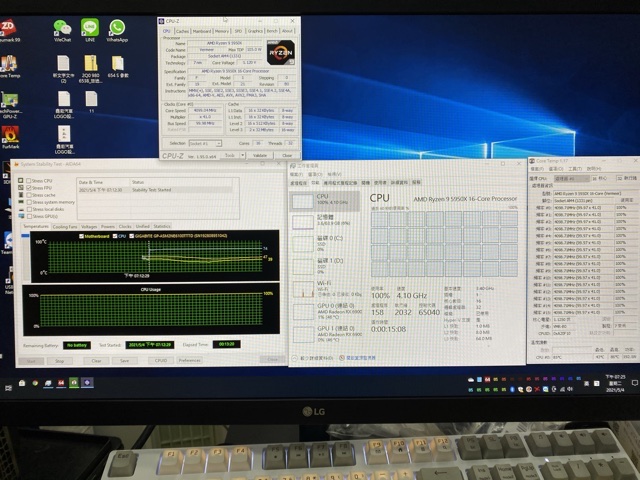Viewport: 640px width, 480px height.
Task: Uncheck the Stress FPU checkbox
Action: 29,188
